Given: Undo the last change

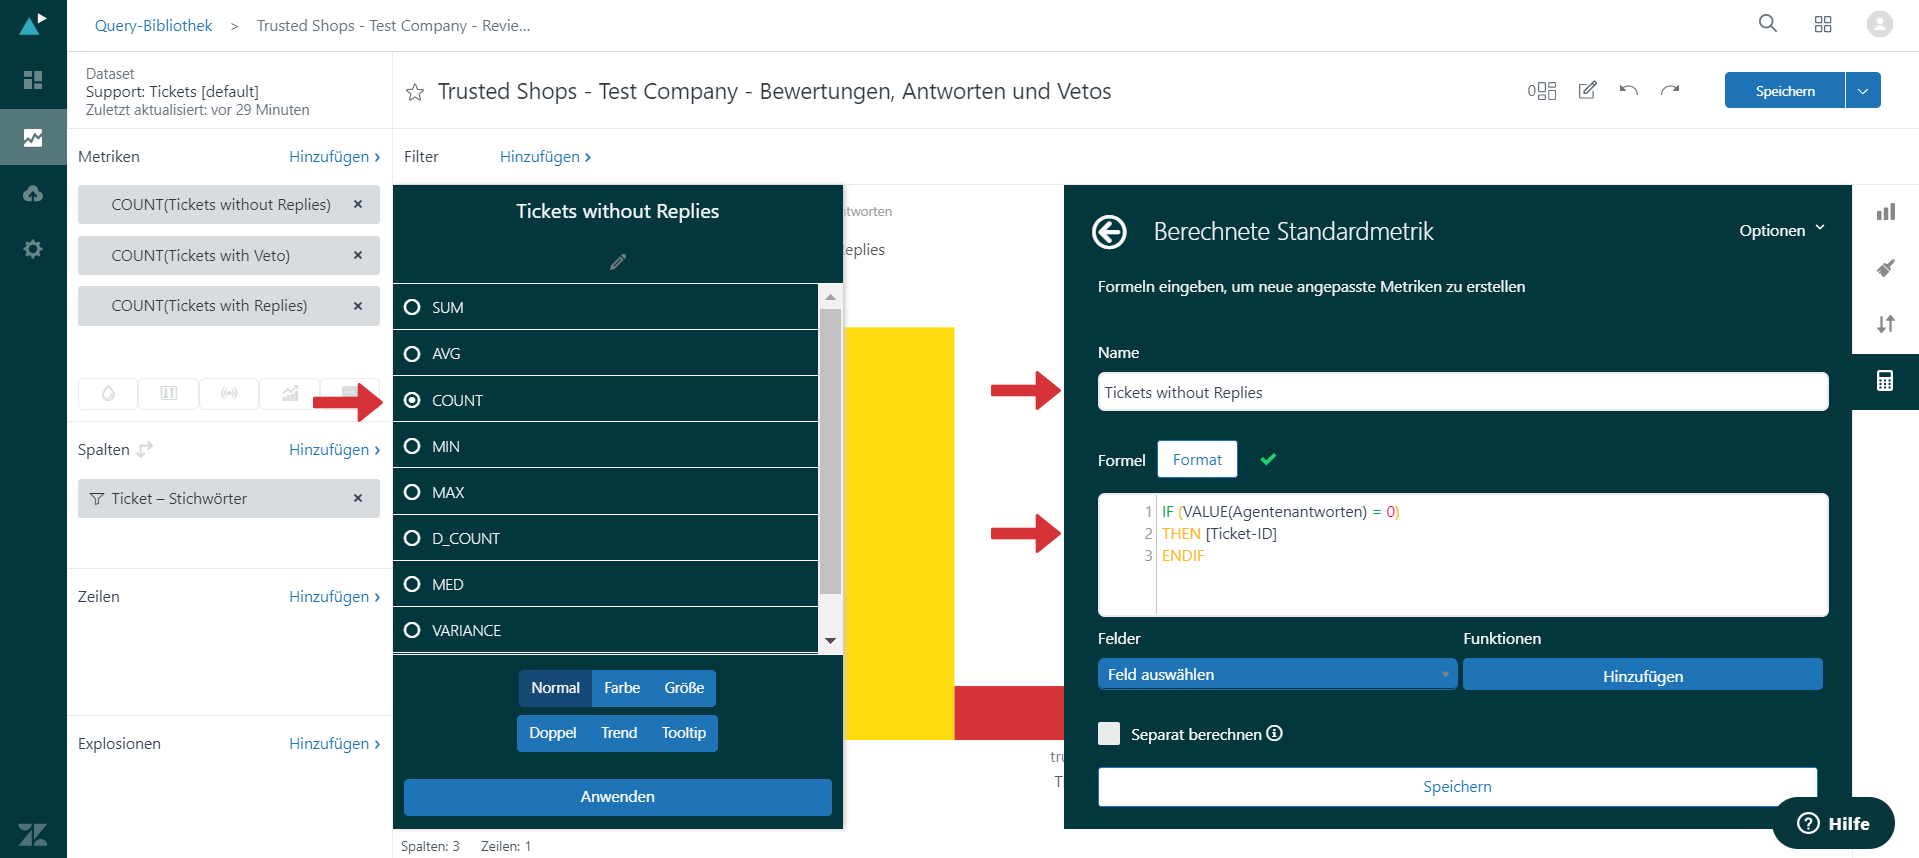Looking at the screenshot, I should pyautogui.click(x=1629, y=90).
